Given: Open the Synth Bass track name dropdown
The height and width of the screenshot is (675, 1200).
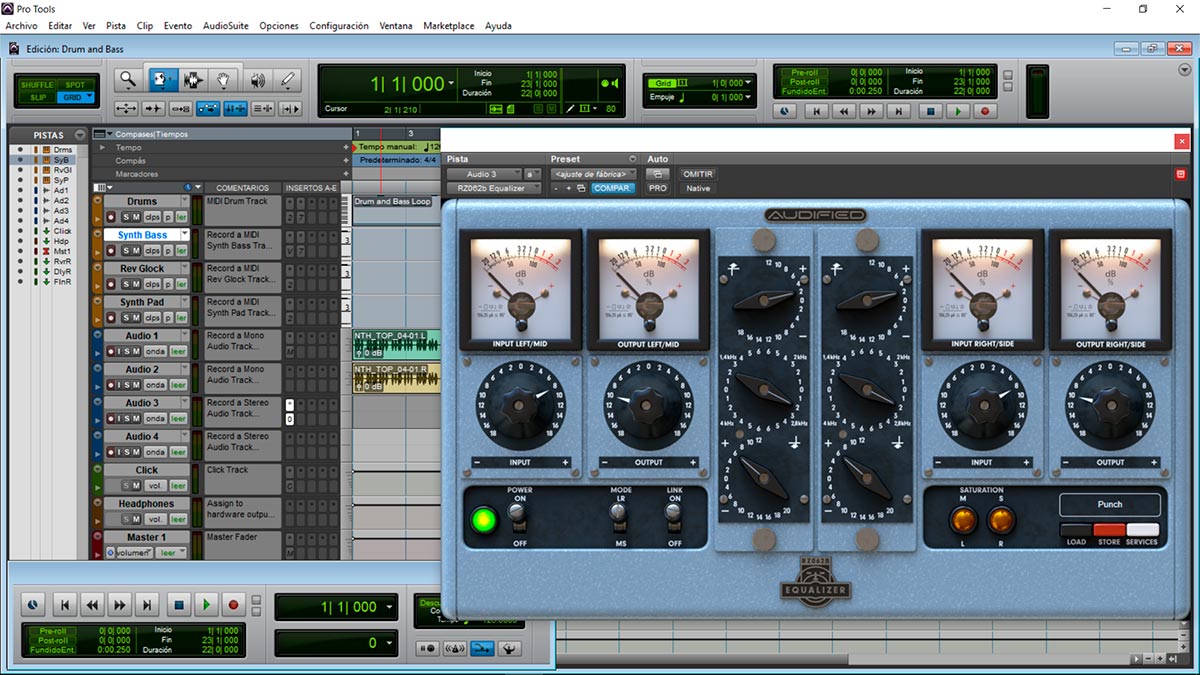Looking at the screenshot, I should (x=184, y=235).
